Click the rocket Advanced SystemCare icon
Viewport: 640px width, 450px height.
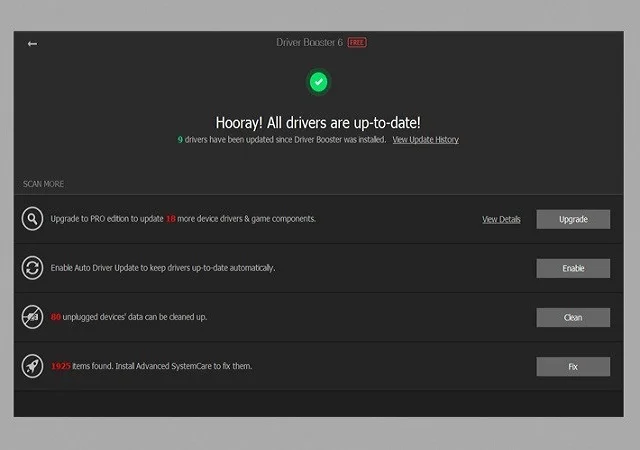pos(32,366)
